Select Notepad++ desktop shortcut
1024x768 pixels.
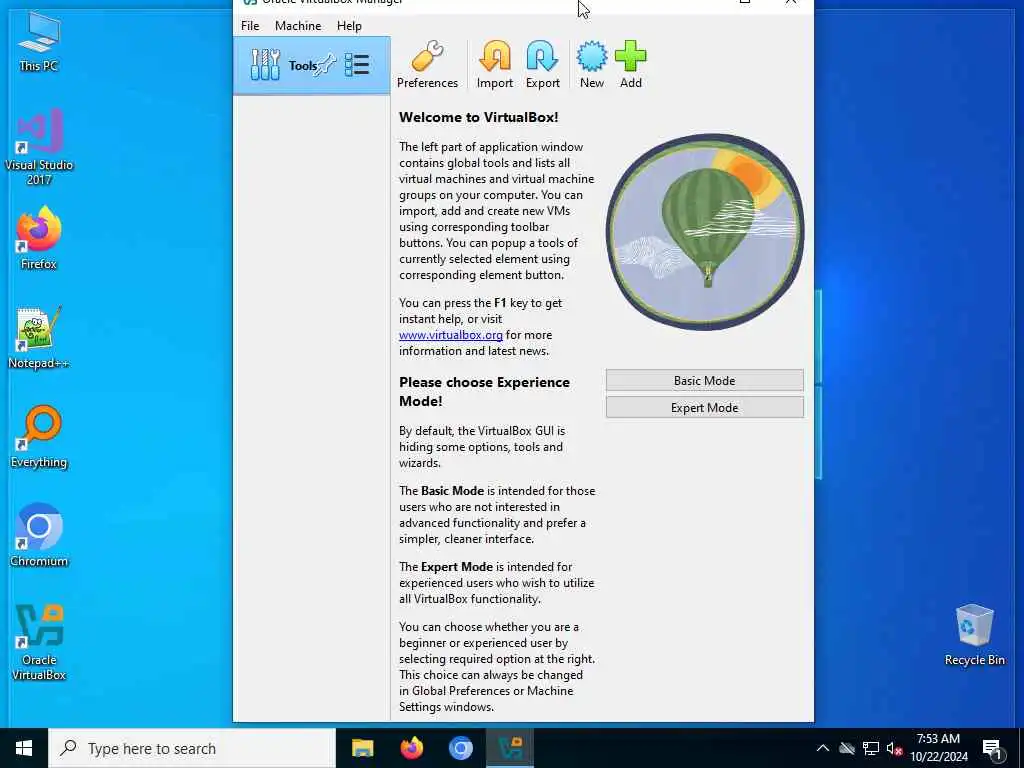(x=39, y=338)
